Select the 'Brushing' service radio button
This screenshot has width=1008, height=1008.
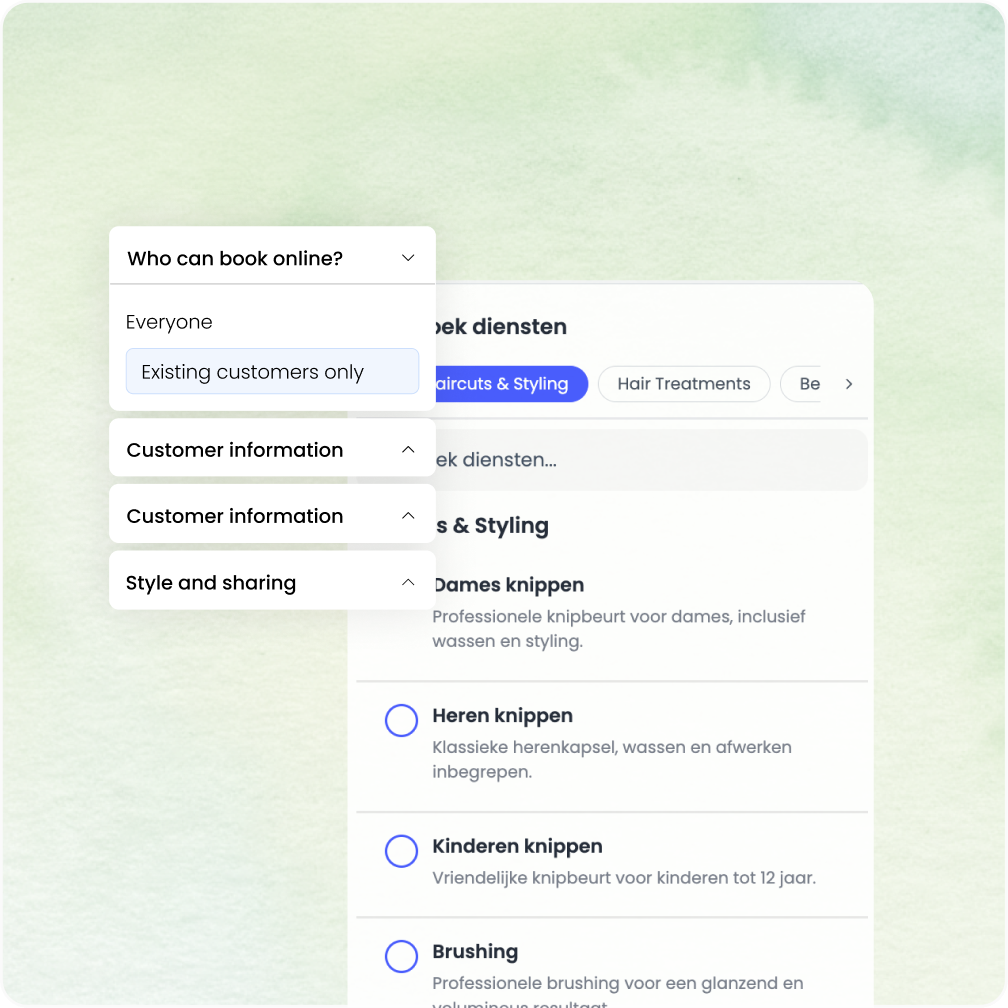(401, 956)
